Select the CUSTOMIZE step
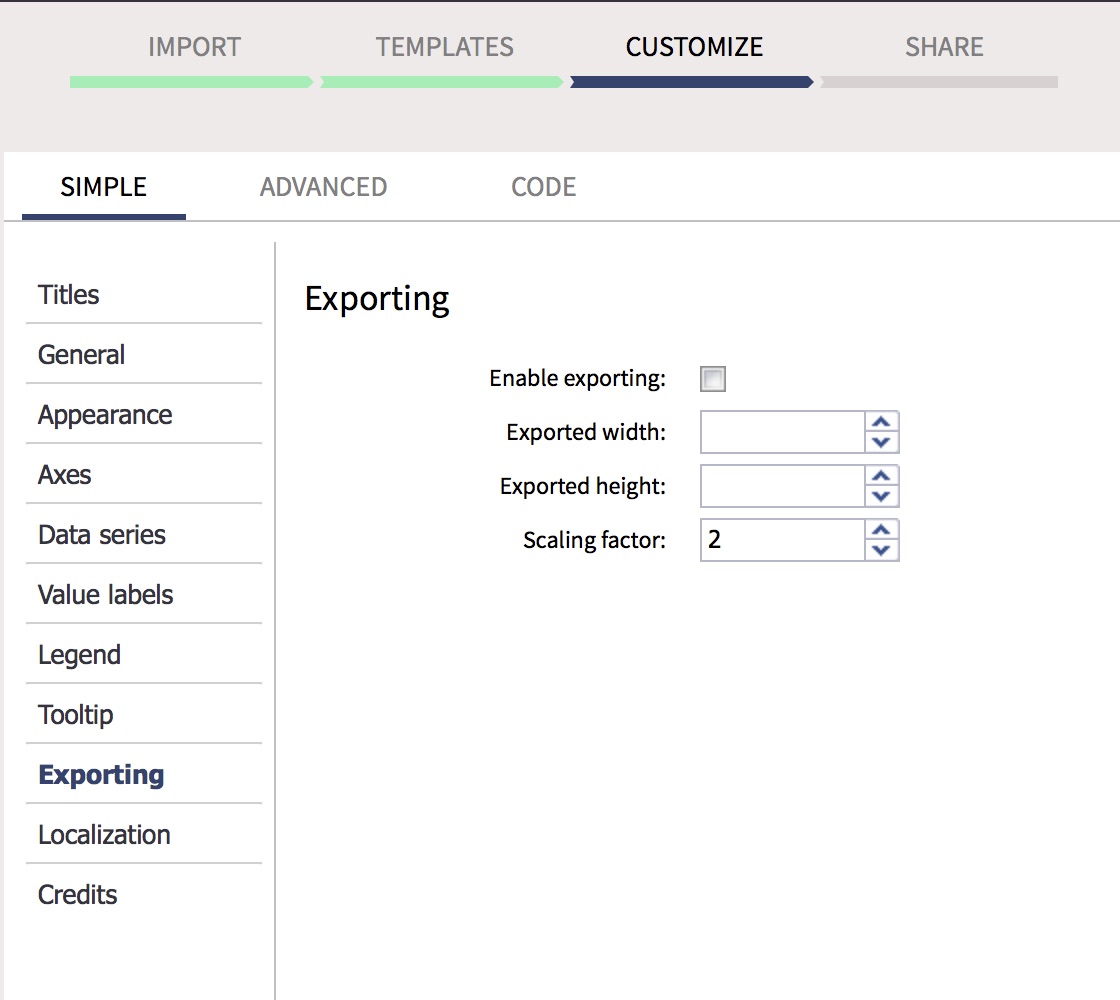 pos(694,47)
